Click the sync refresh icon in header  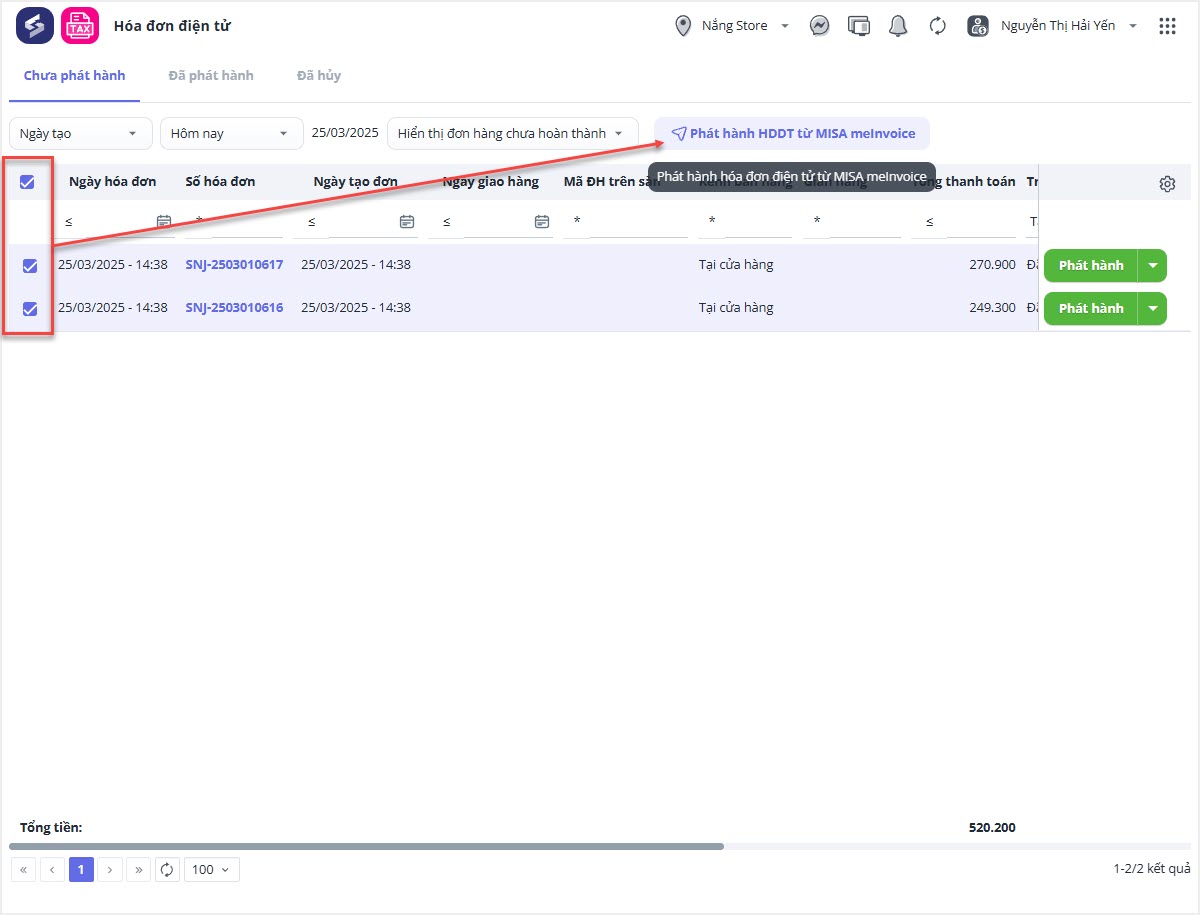pos(937,26)
